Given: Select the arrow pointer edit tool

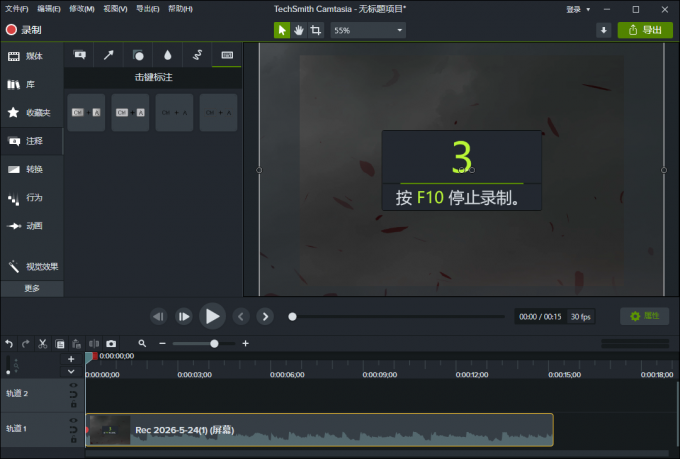Looking at the screenshot, I should pos(282,30).
